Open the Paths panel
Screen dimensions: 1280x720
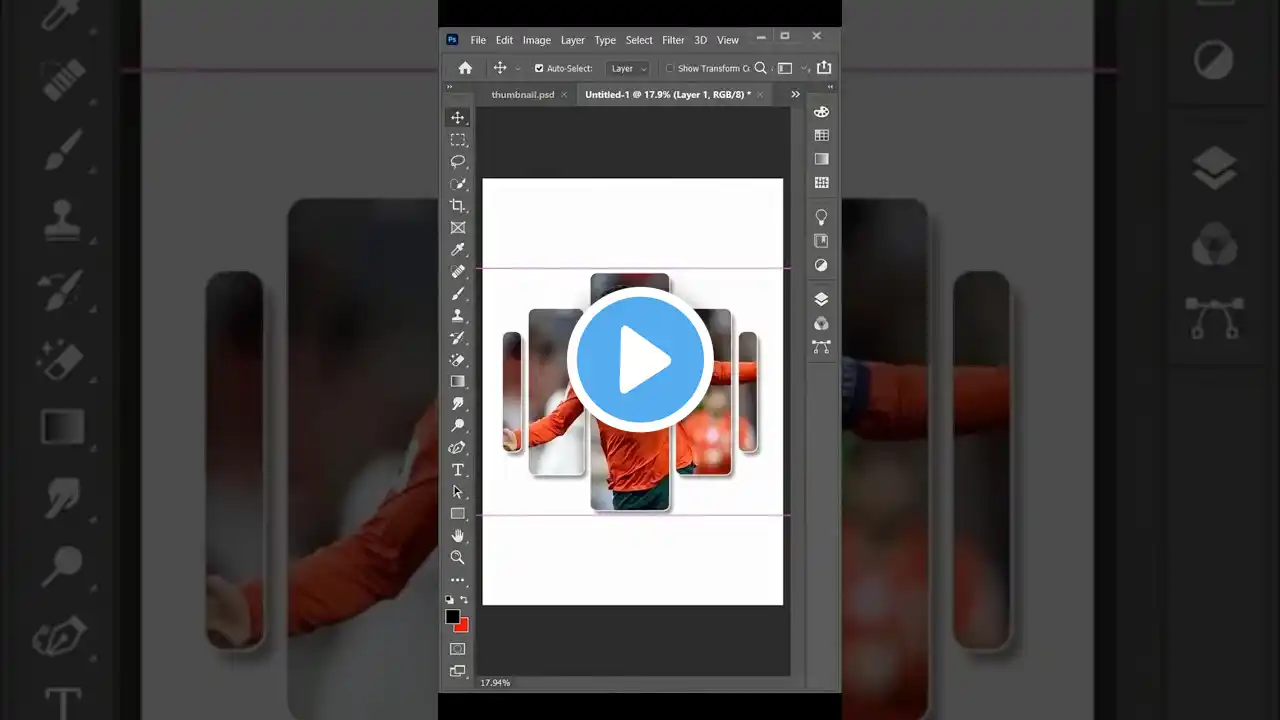822,347
